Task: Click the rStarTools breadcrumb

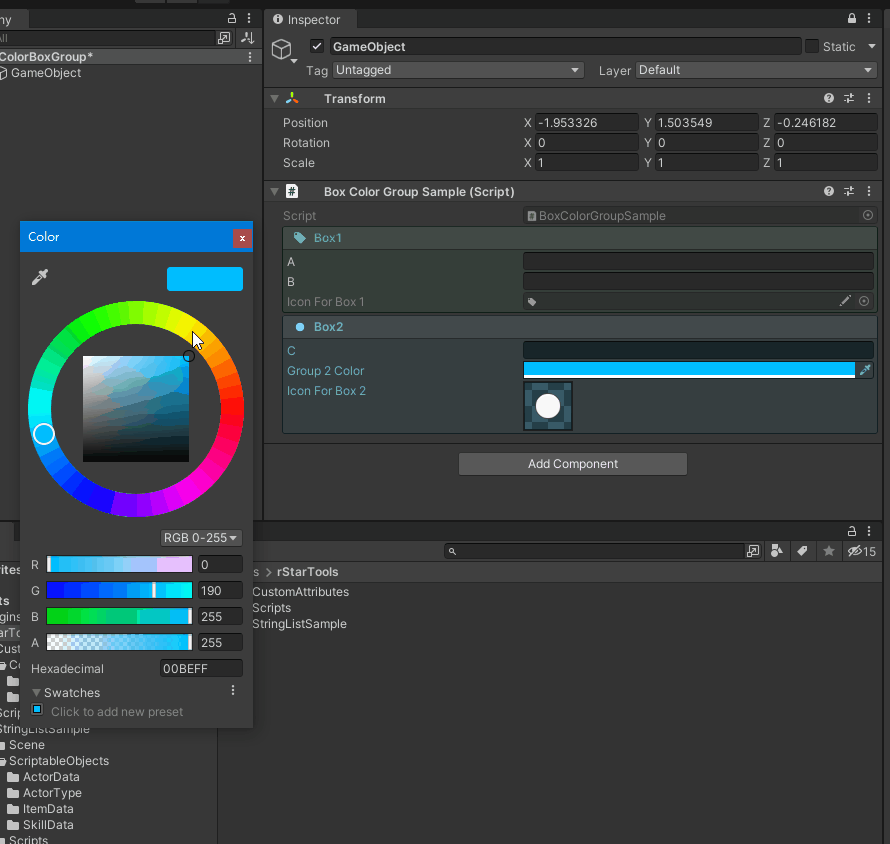Action: (307, 572)
